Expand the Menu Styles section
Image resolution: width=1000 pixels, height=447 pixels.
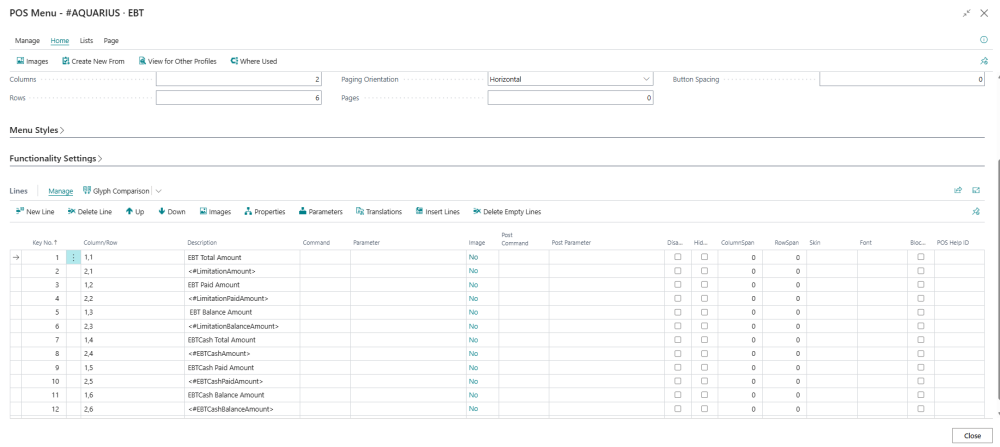pos(37,130)
